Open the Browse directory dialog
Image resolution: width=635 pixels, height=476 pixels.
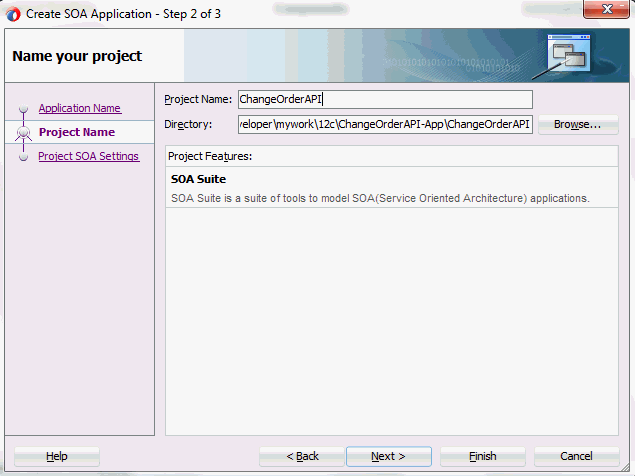[x=578, y=124]
